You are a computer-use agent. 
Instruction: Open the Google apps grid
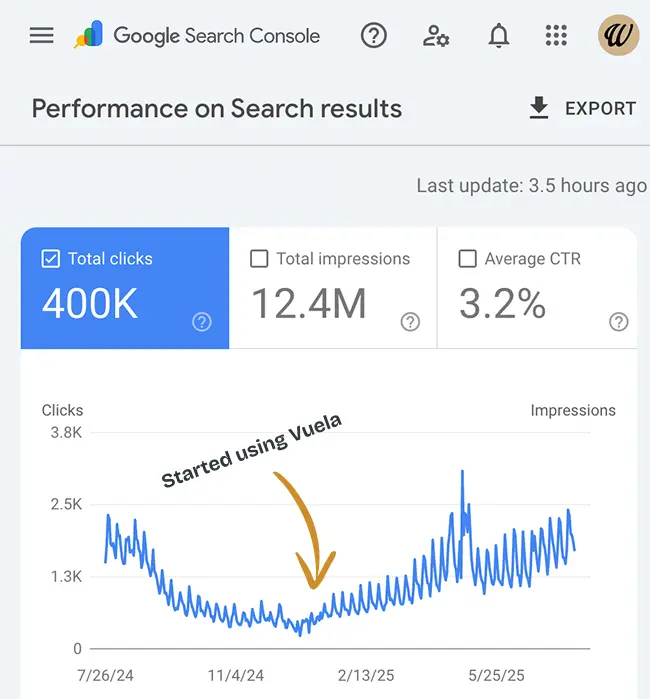[x=556, y=36]
